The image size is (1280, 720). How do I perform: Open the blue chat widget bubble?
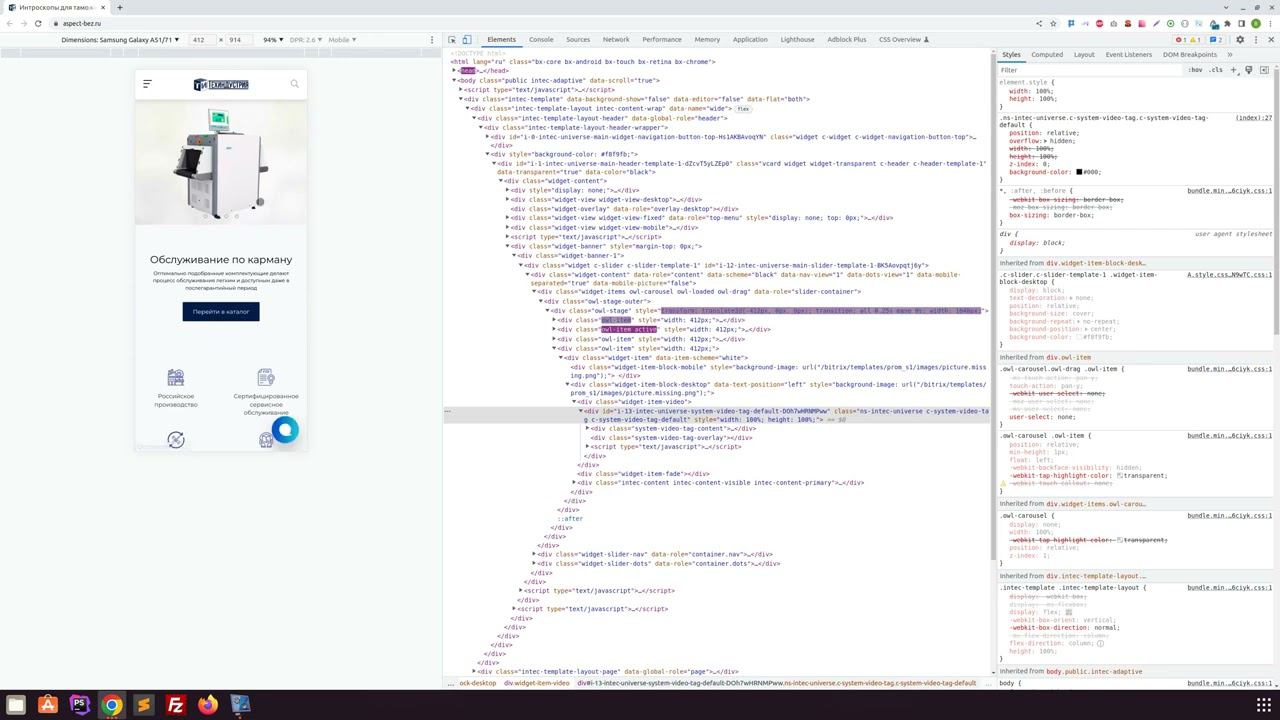[285, 430]
